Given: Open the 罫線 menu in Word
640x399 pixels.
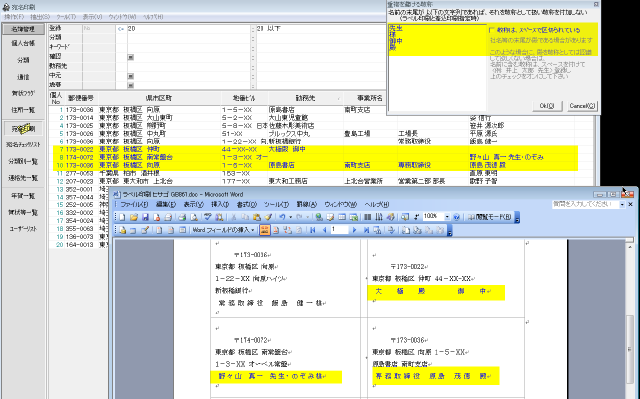Looking at the screenshot, I should pos(306,204).
